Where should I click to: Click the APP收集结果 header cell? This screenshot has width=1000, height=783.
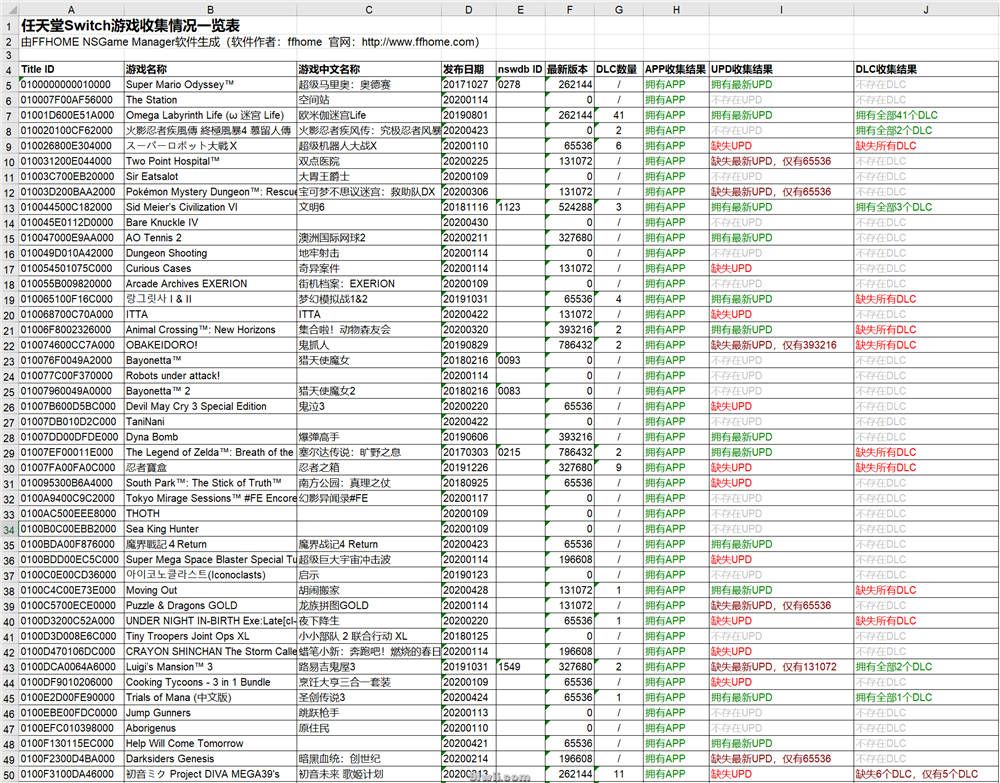click(x=676, y=69)
